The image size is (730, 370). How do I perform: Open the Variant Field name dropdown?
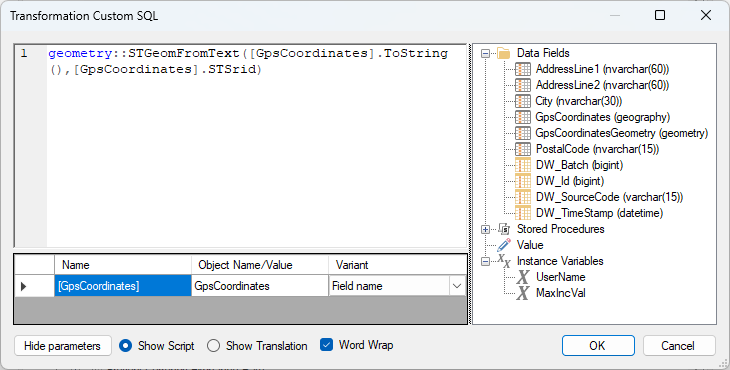pos(457,286)
